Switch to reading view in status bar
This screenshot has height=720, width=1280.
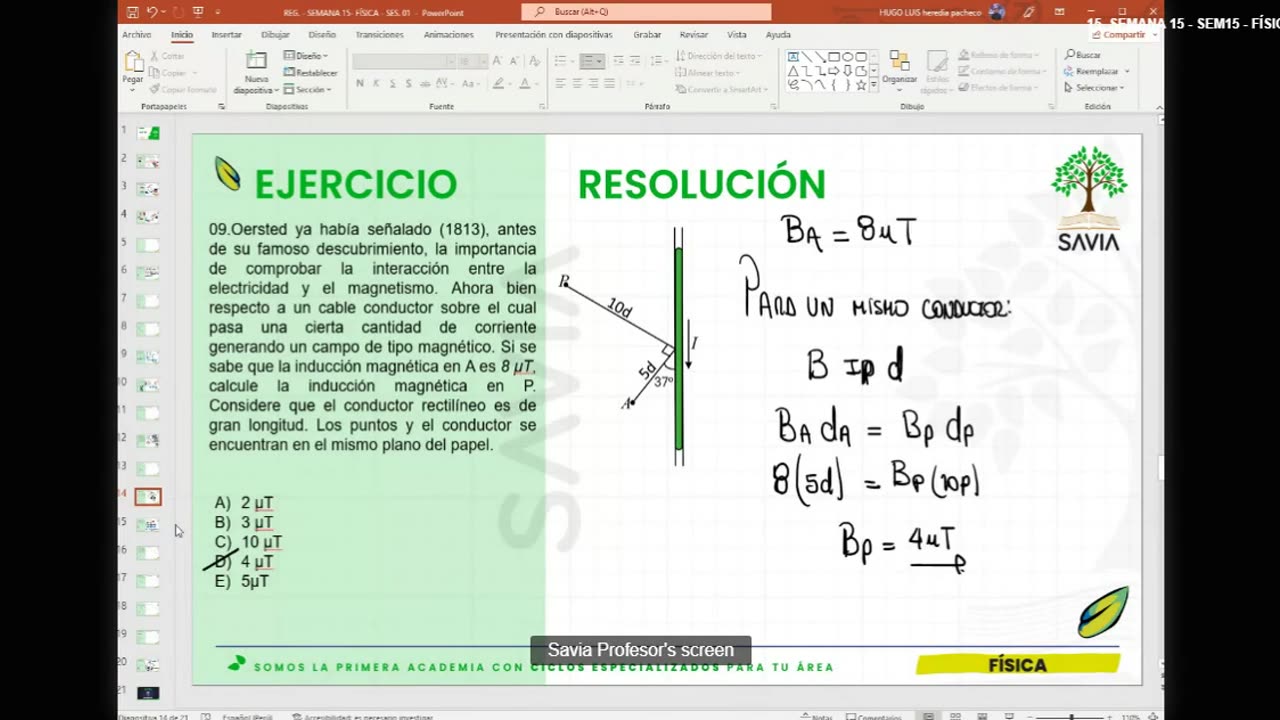[981, 716]
